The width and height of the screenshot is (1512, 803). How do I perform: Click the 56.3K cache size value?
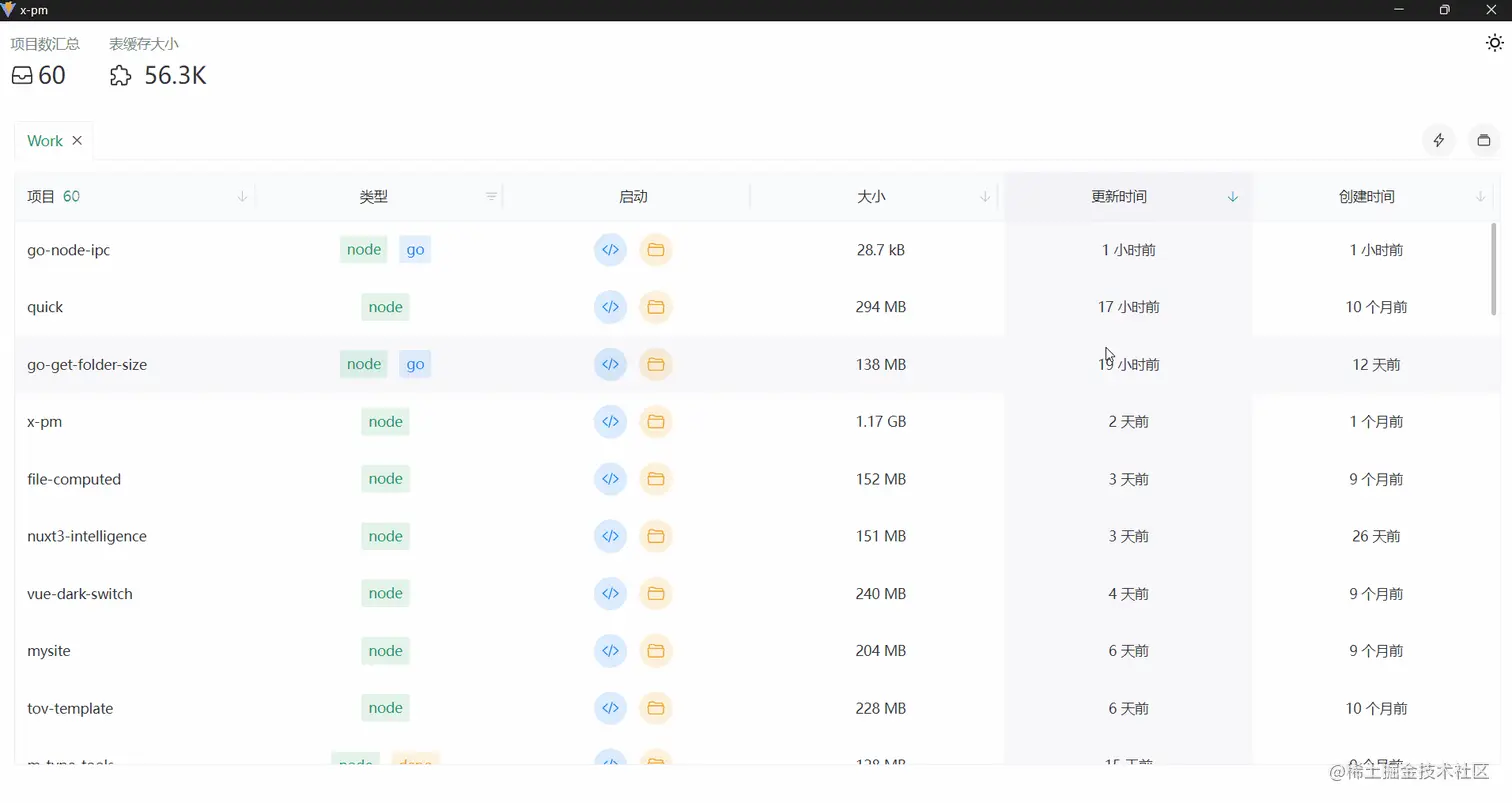click(175, 76)
